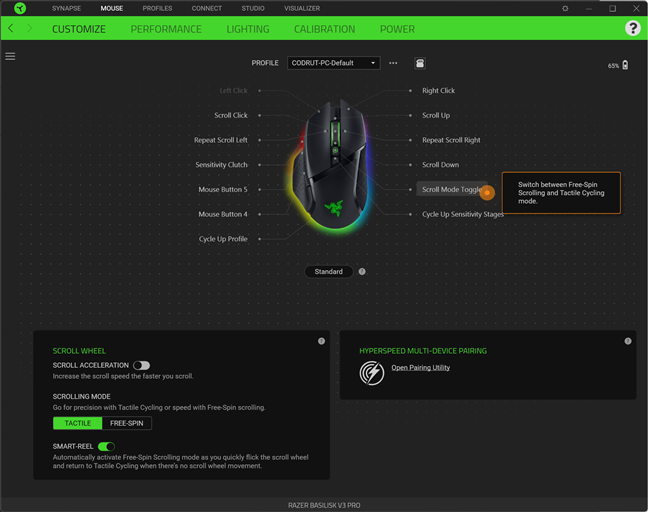Click the Standard mode button
648x512 pixels.
point(329,271)
